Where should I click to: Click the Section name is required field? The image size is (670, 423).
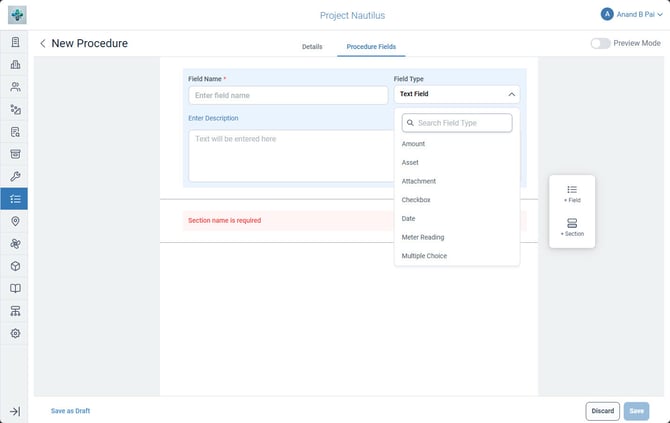point(355,220)
